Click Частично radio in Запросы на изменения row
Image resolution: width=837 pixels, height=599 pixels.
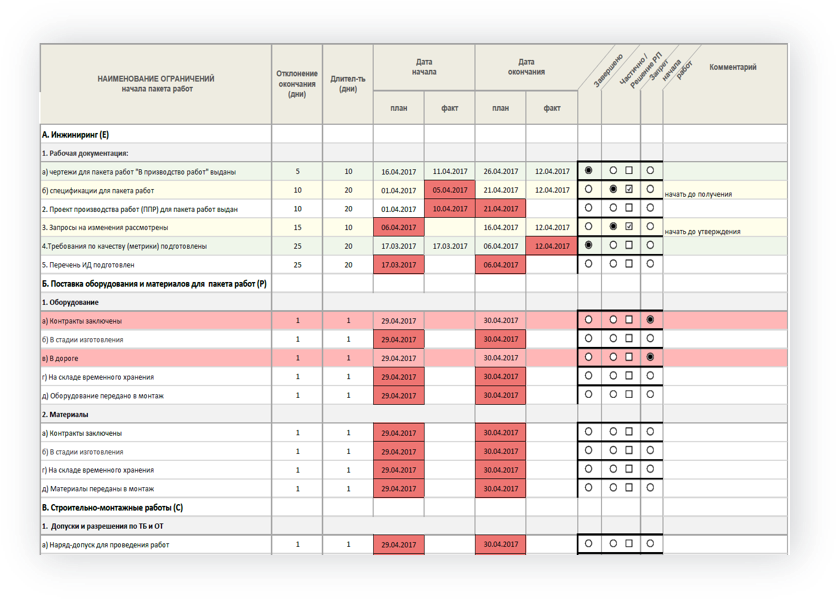click(613, 226)
